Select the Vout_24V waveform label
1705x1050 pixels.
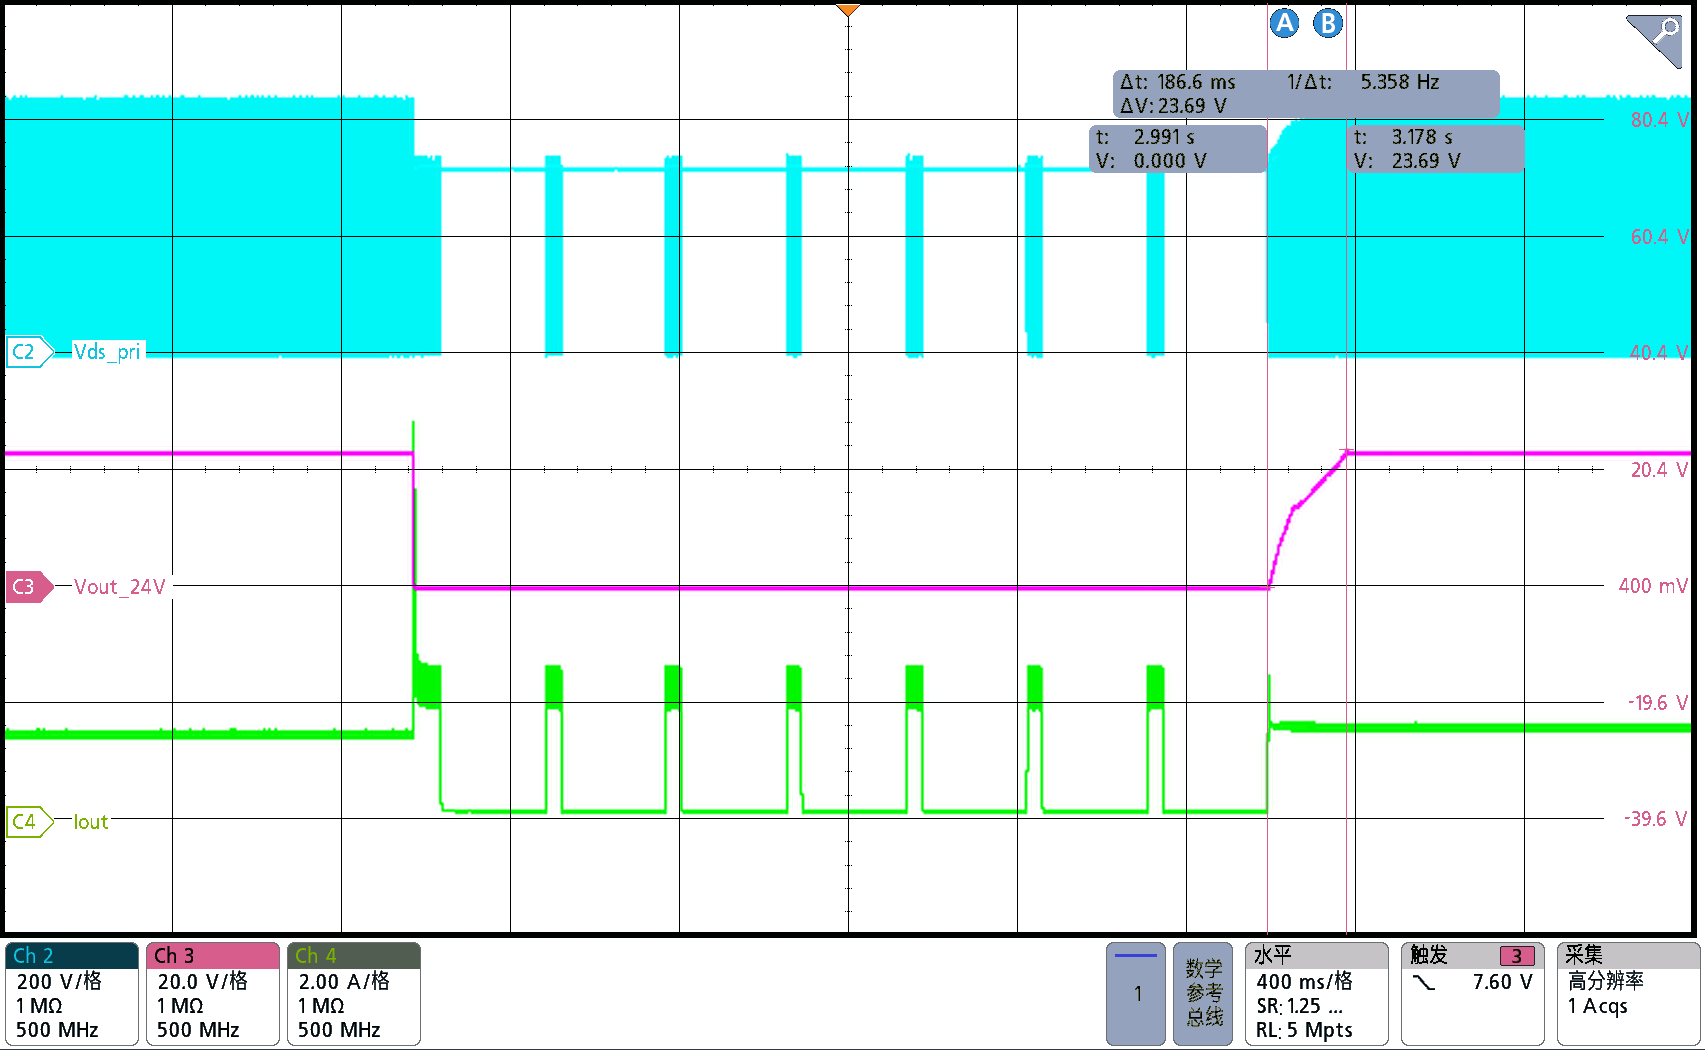point(120,587)
